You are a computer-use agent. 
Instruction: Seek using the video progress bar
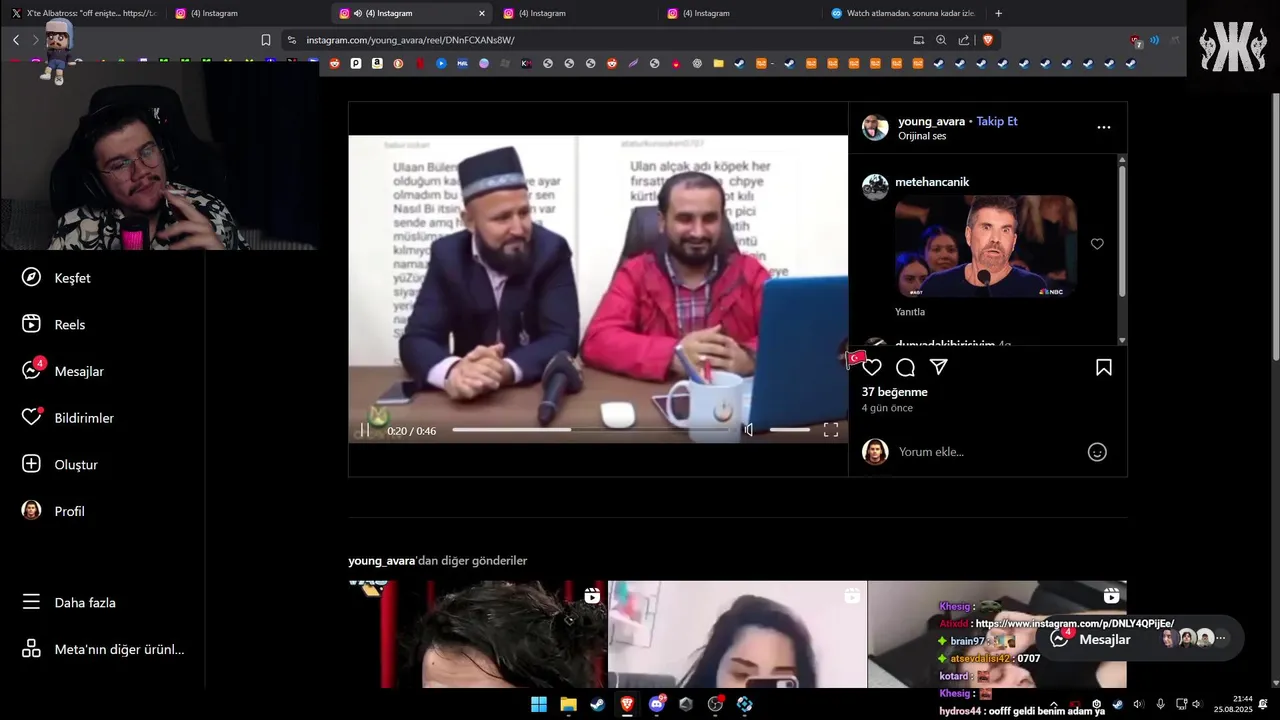pyautogui.click(x=592, y=430)
